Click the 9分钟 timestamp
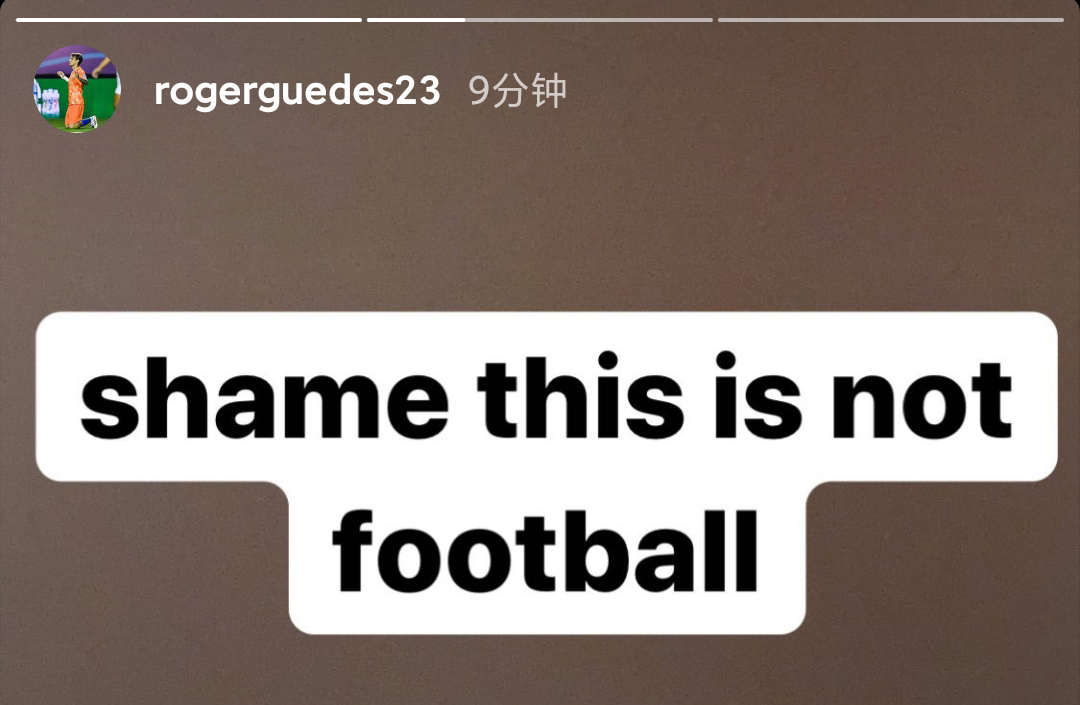 pyautogui.click(x=517, y=90)
